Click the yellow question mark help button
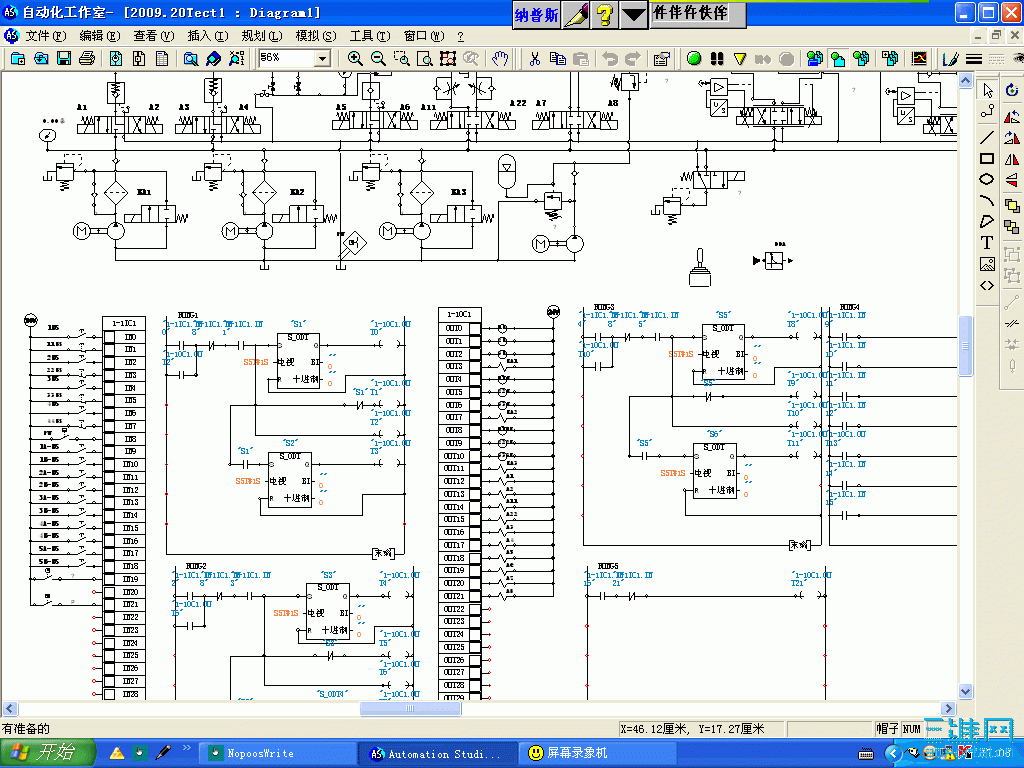1024x768 pixels. point(605,14)
